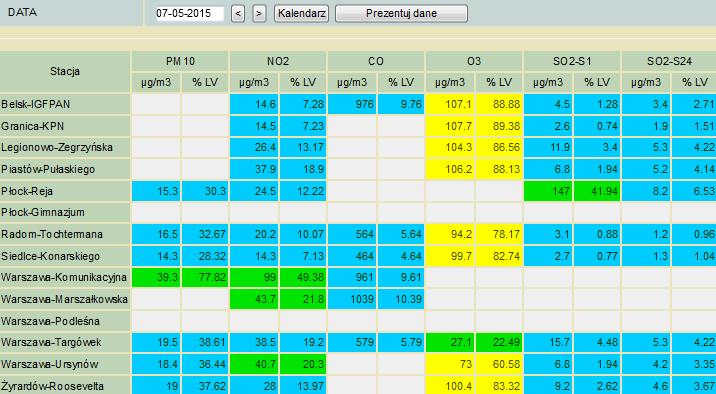Go to next day with > button
716x394 pixels.
click(259, 13)
